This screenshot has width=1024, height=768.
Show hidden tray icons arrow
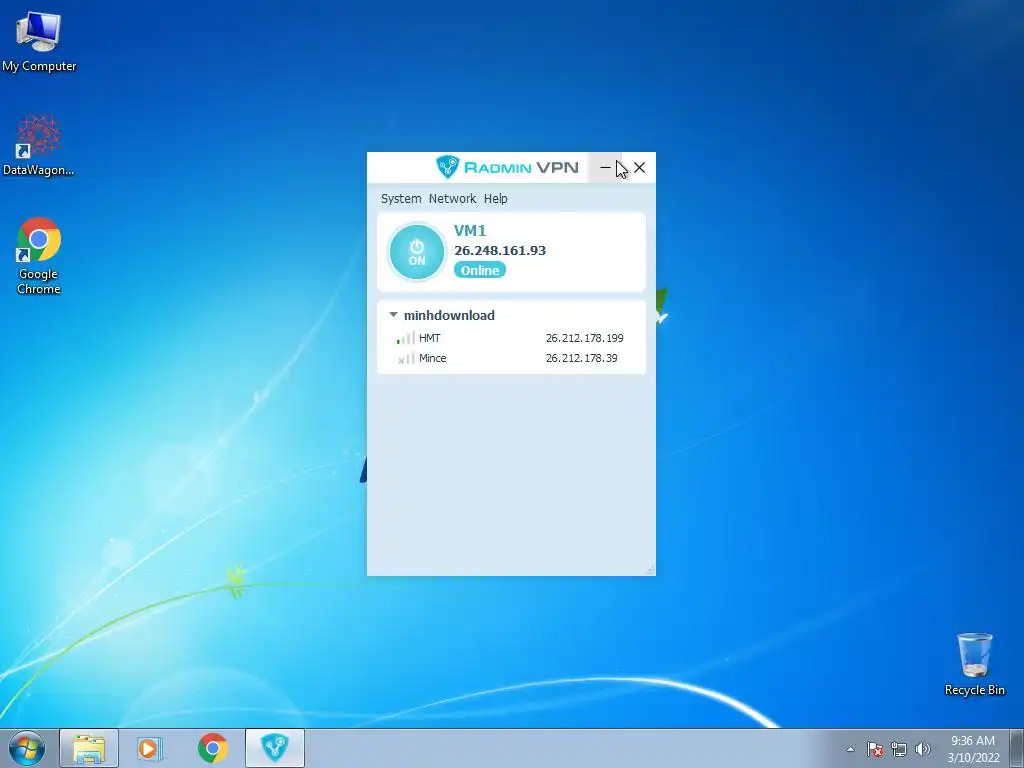click(850, 749)
